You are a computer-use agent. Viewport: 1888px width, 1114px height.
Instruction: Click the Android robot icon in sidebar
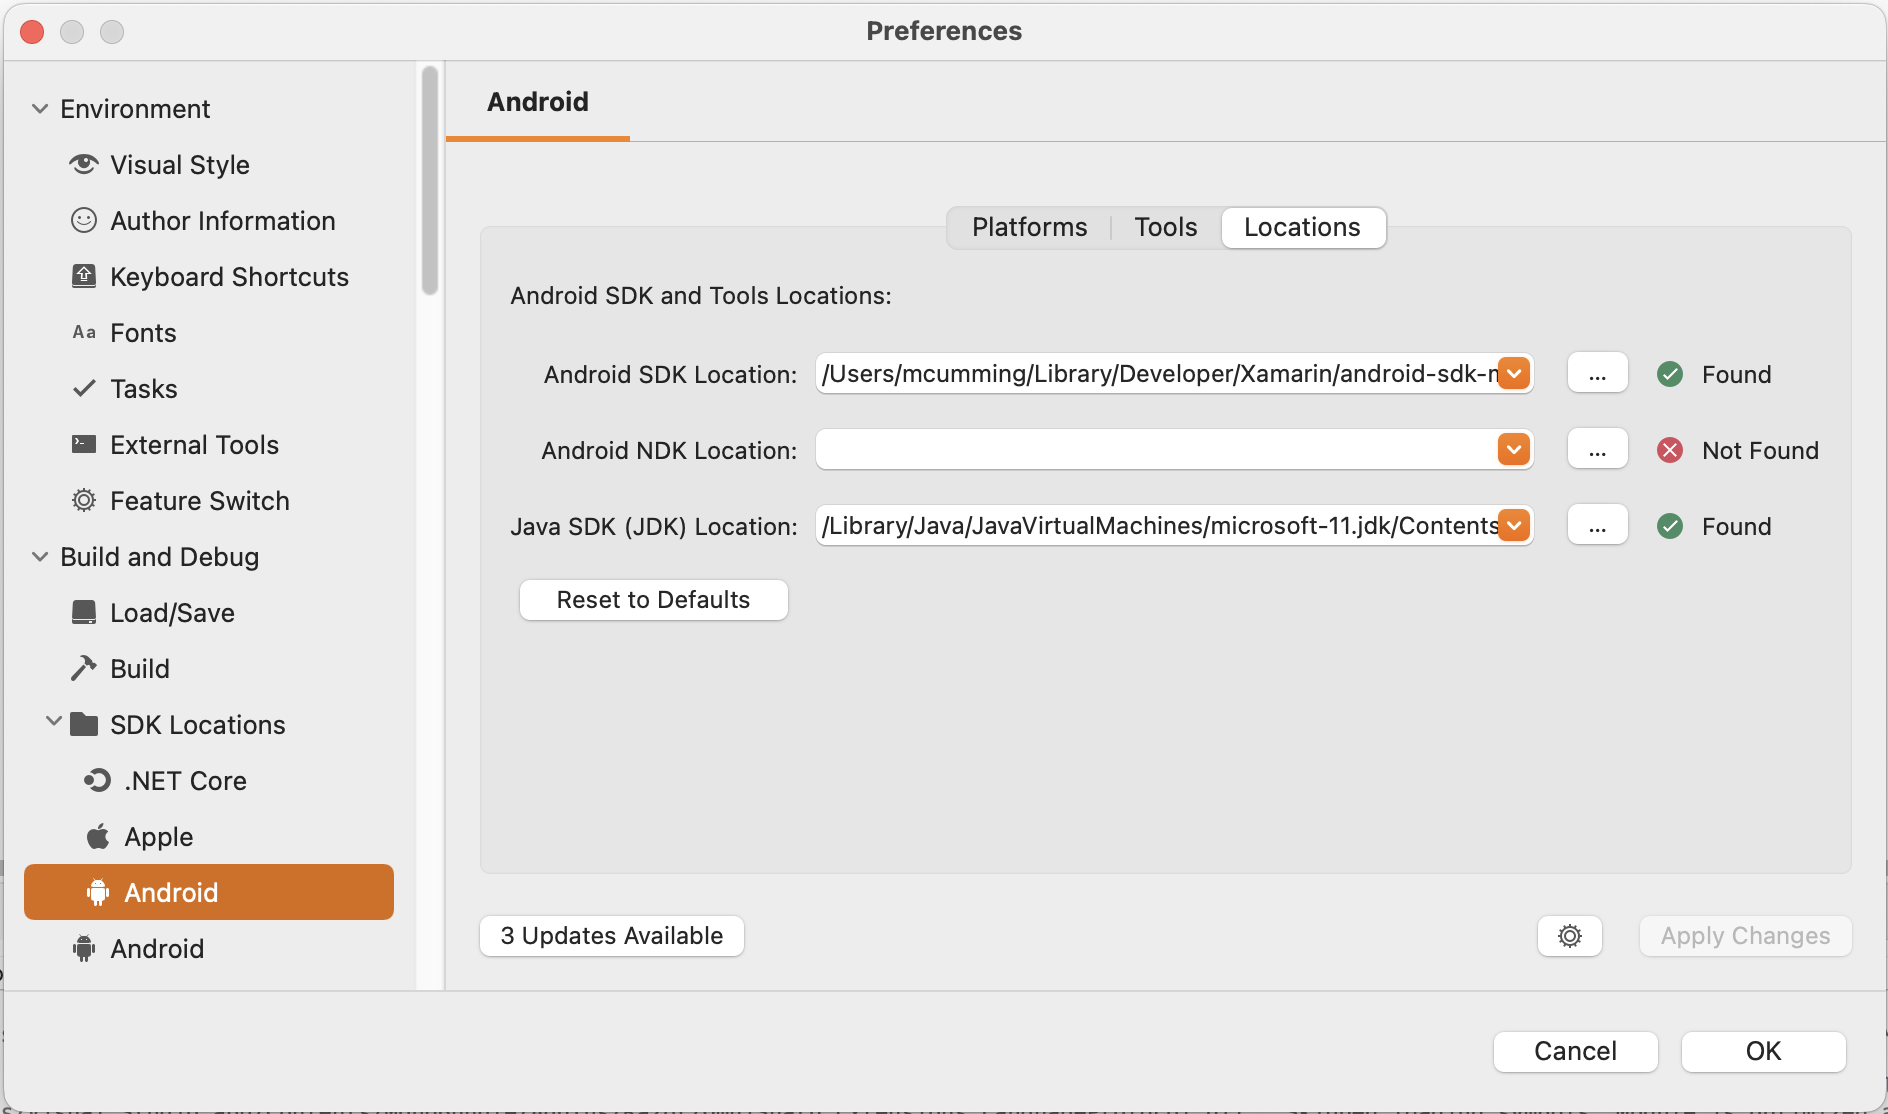pos(96,892)
